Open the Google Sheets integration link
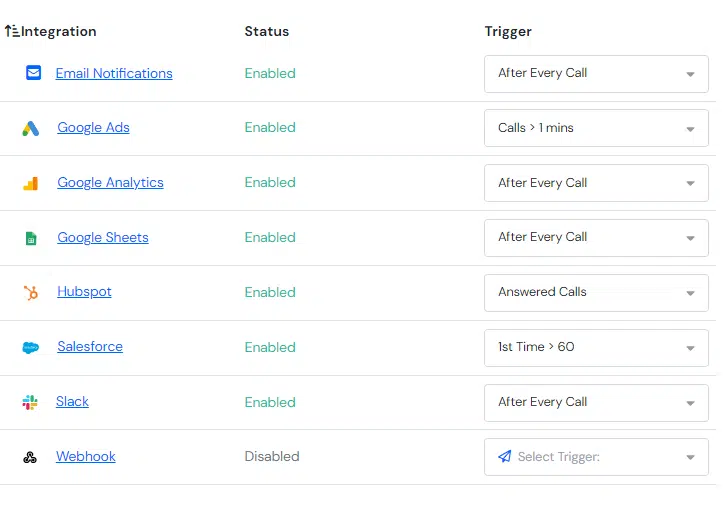This screenshot has width=728, height=512. [103, 237]
